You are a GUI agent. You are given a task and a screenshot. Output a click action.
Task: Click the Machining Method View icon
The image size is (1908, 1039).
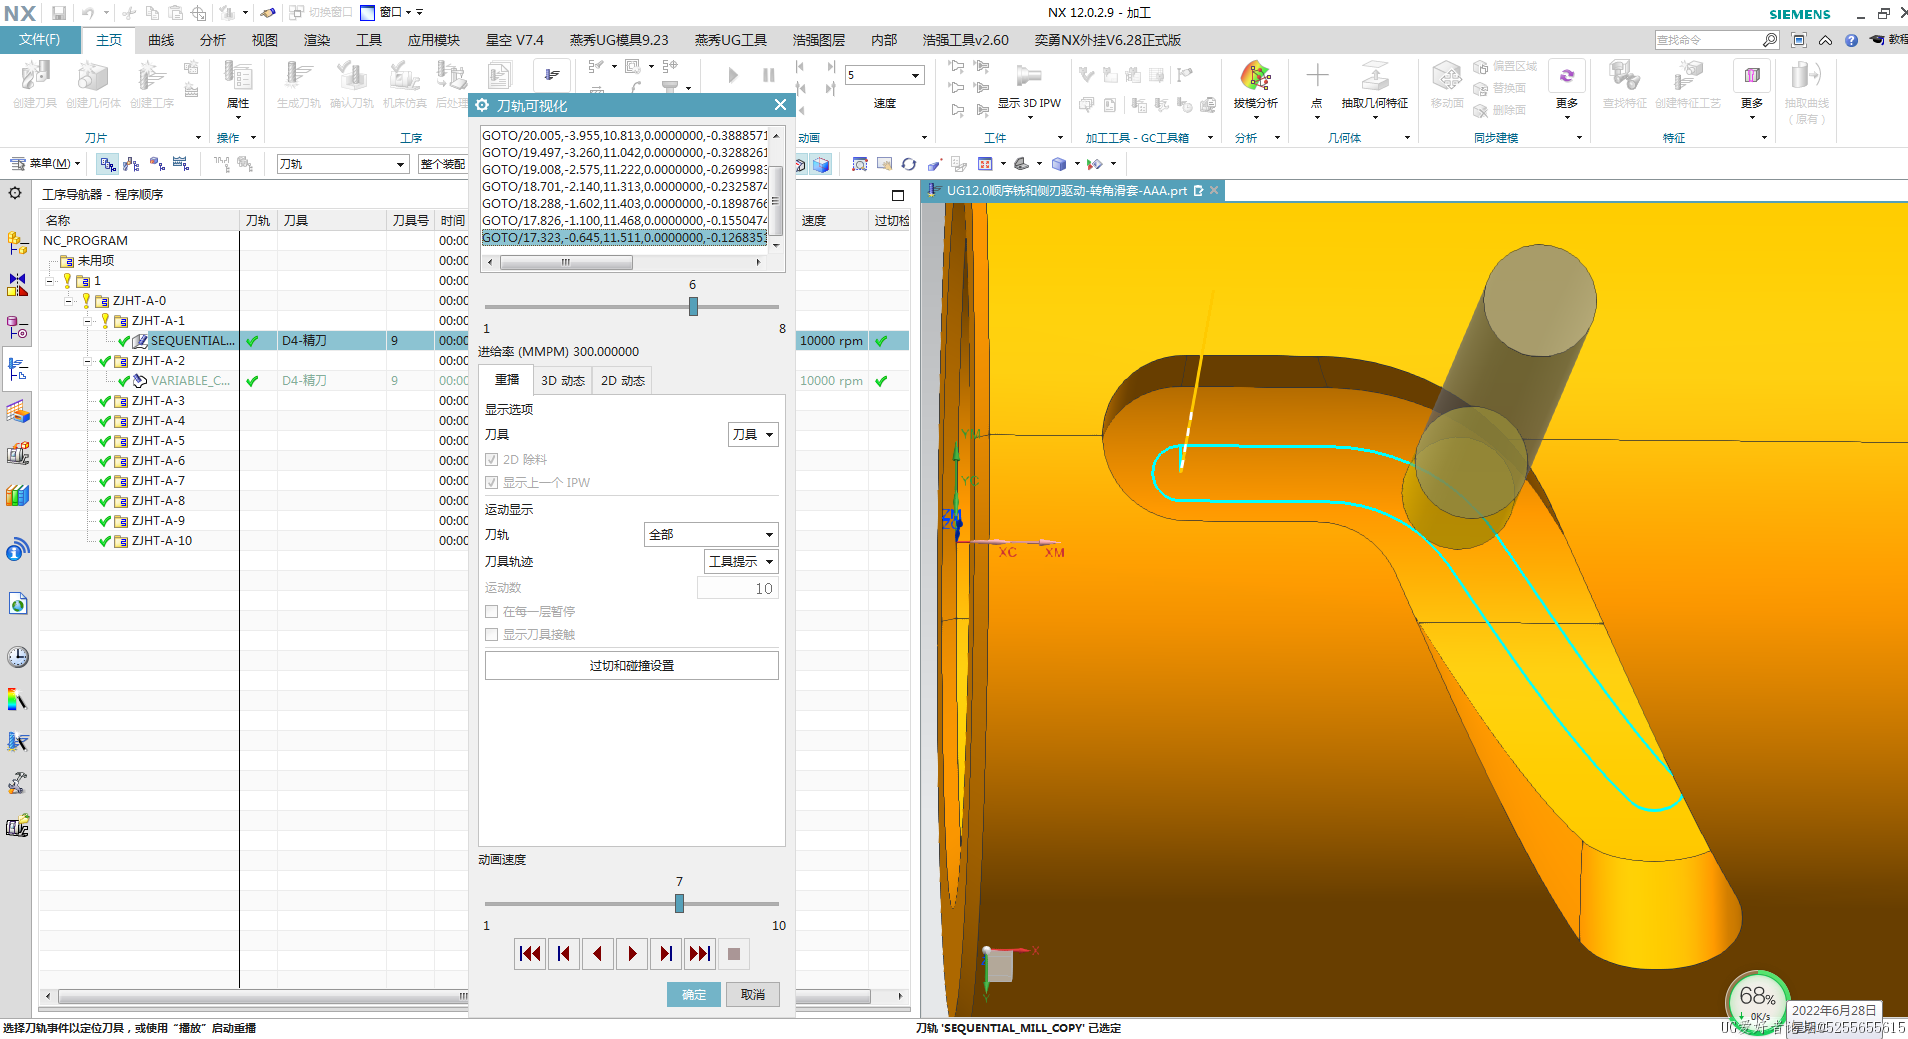[181, 164]
